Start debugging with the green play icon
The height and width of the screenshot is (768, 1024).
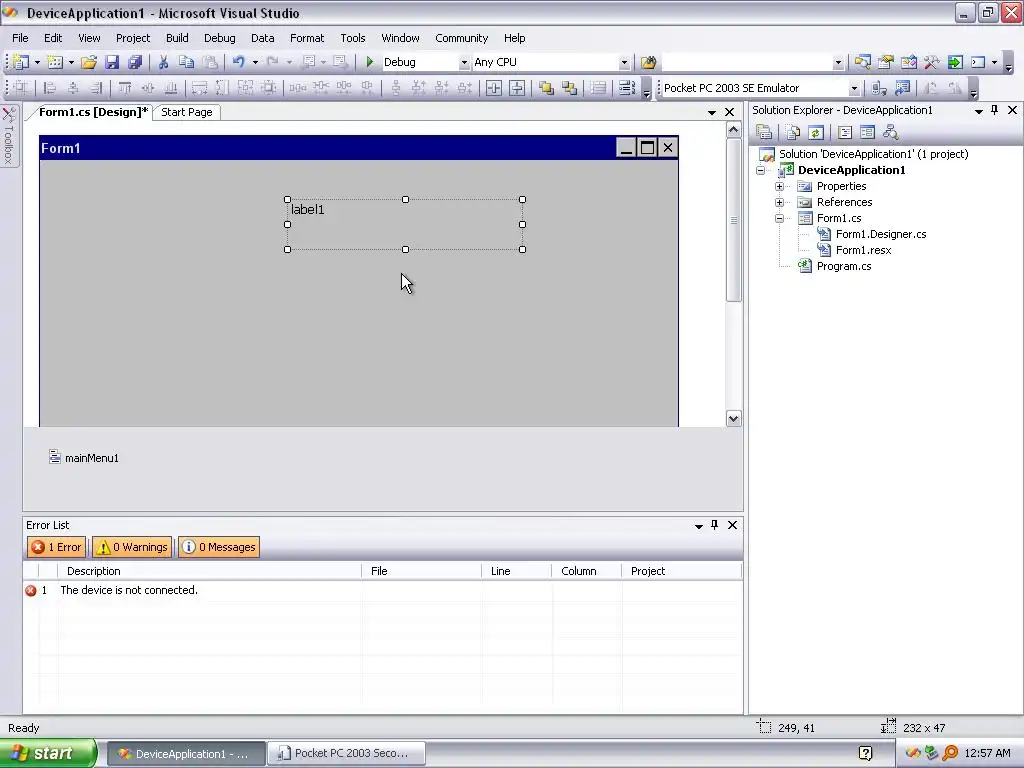pos(370,62)
